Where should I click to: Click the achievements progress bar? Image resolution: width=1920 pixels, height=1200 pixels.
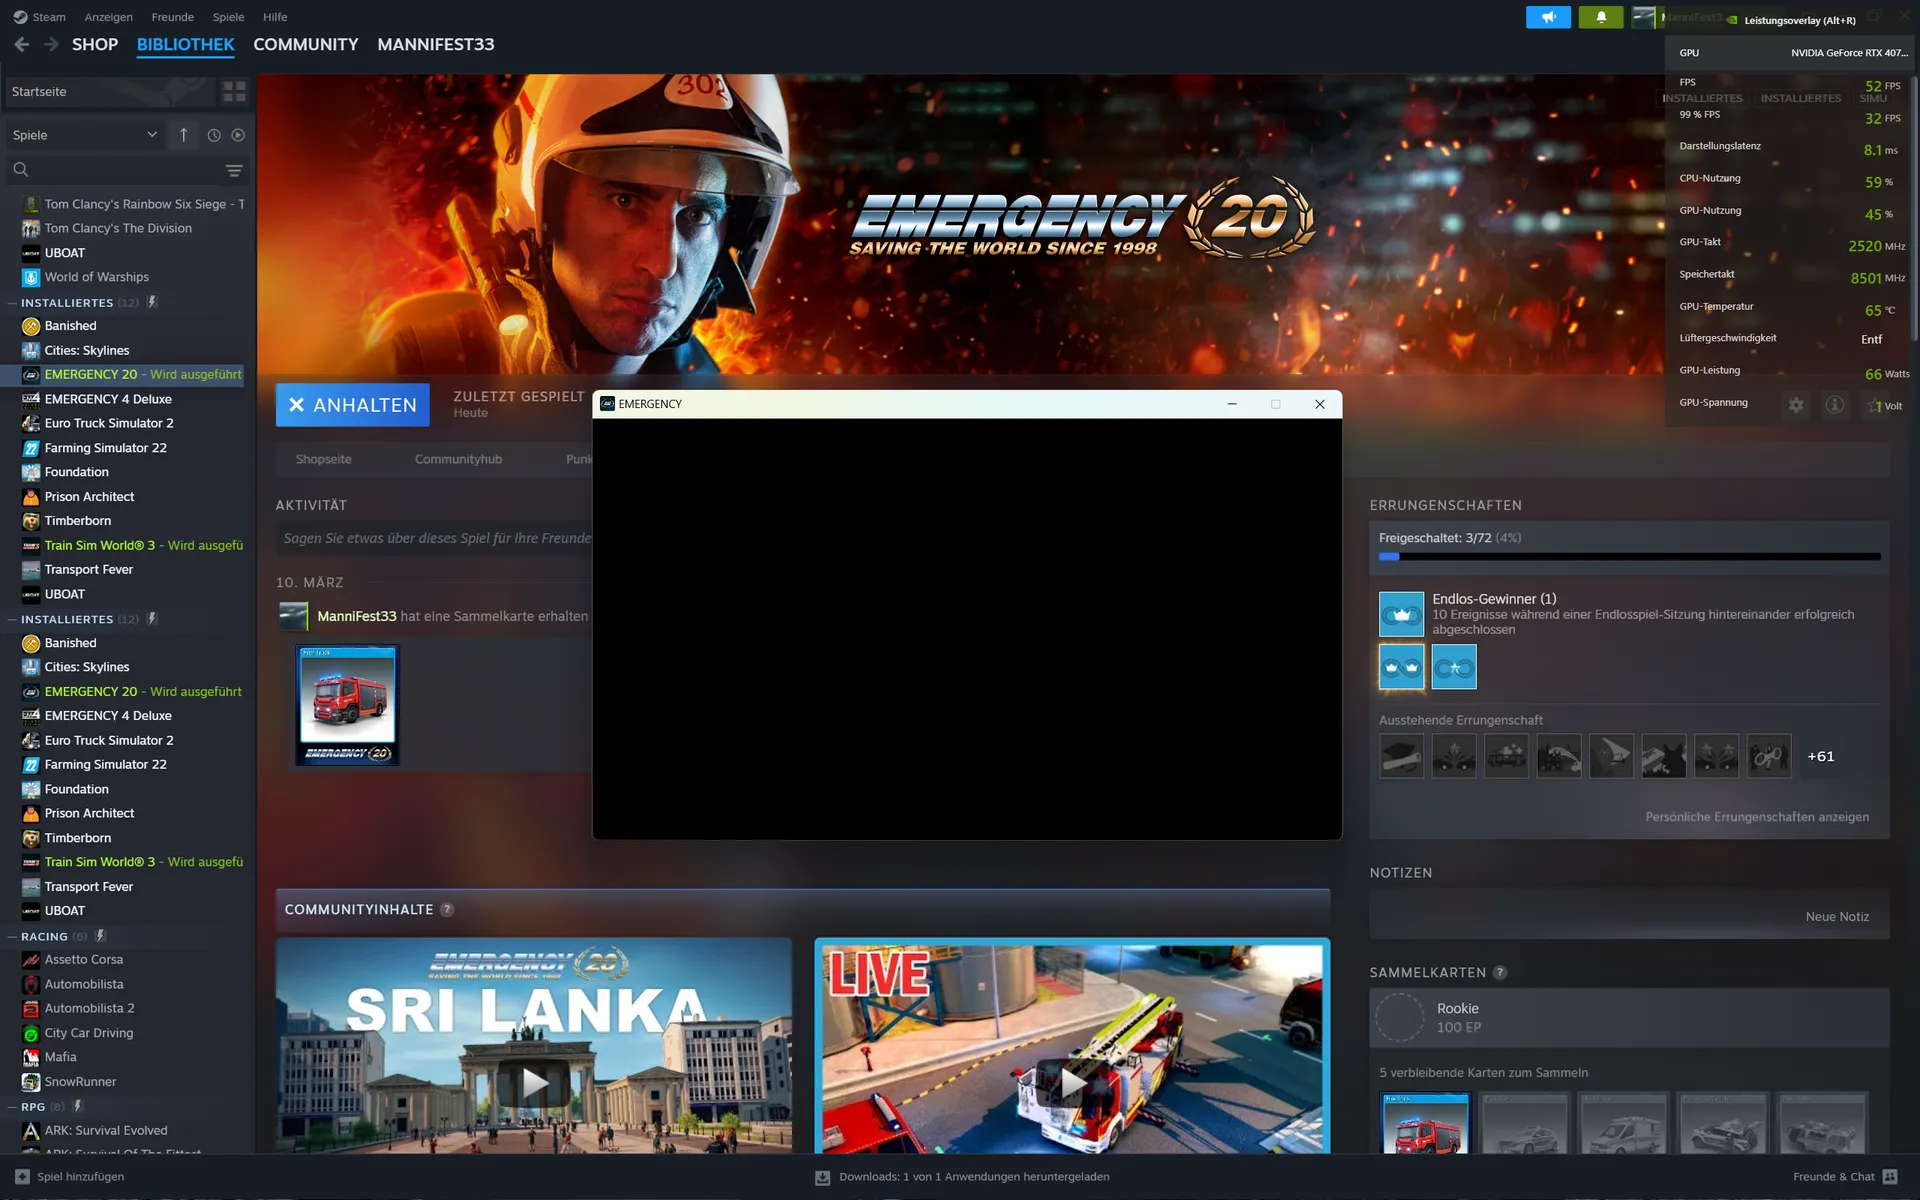click(1628, 557)
